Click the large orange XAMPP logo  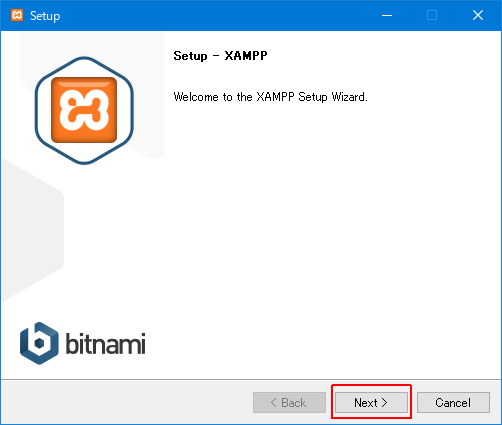(84, 110)
